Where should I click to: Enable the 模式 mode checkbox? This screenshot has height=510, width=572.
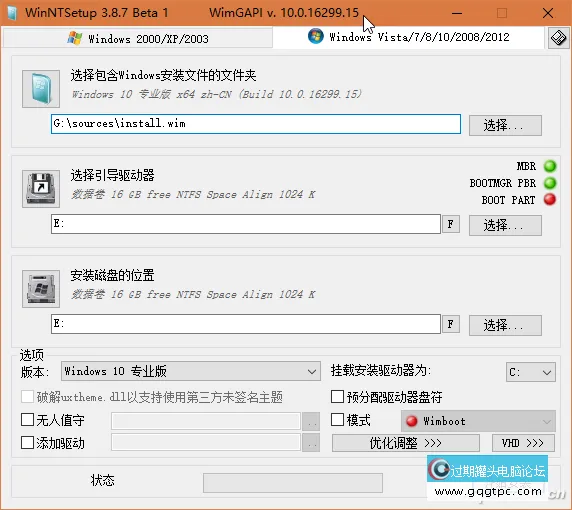click(337, 420)
